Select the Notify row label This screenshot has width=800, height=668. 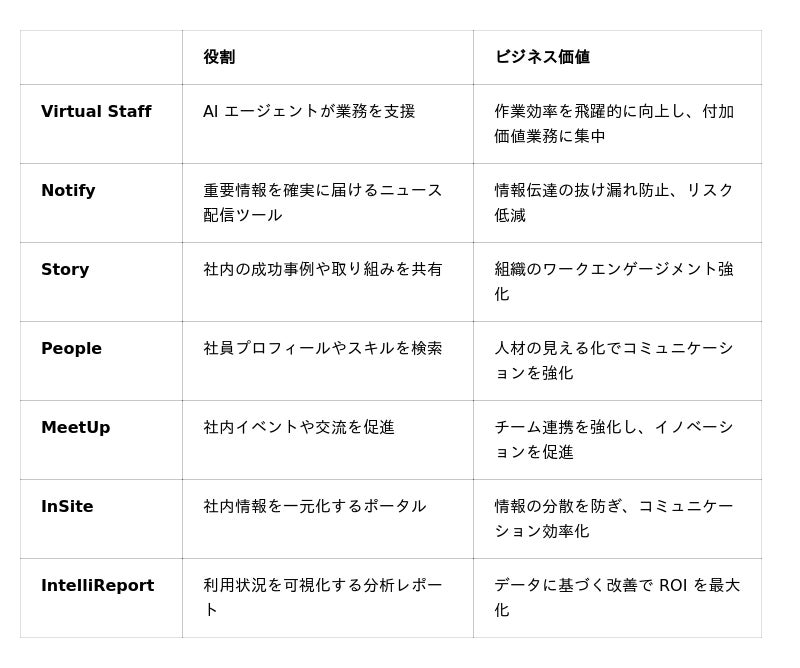pos(68,191)
